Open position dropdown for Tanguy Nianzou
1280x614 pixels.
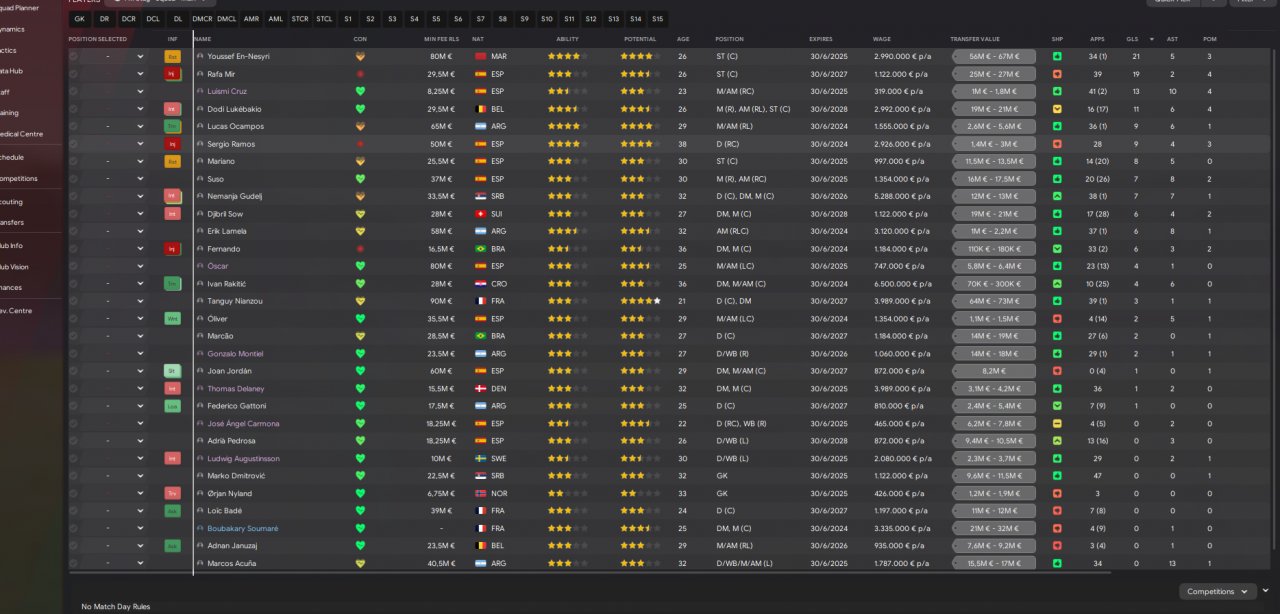tap(140, 301)
